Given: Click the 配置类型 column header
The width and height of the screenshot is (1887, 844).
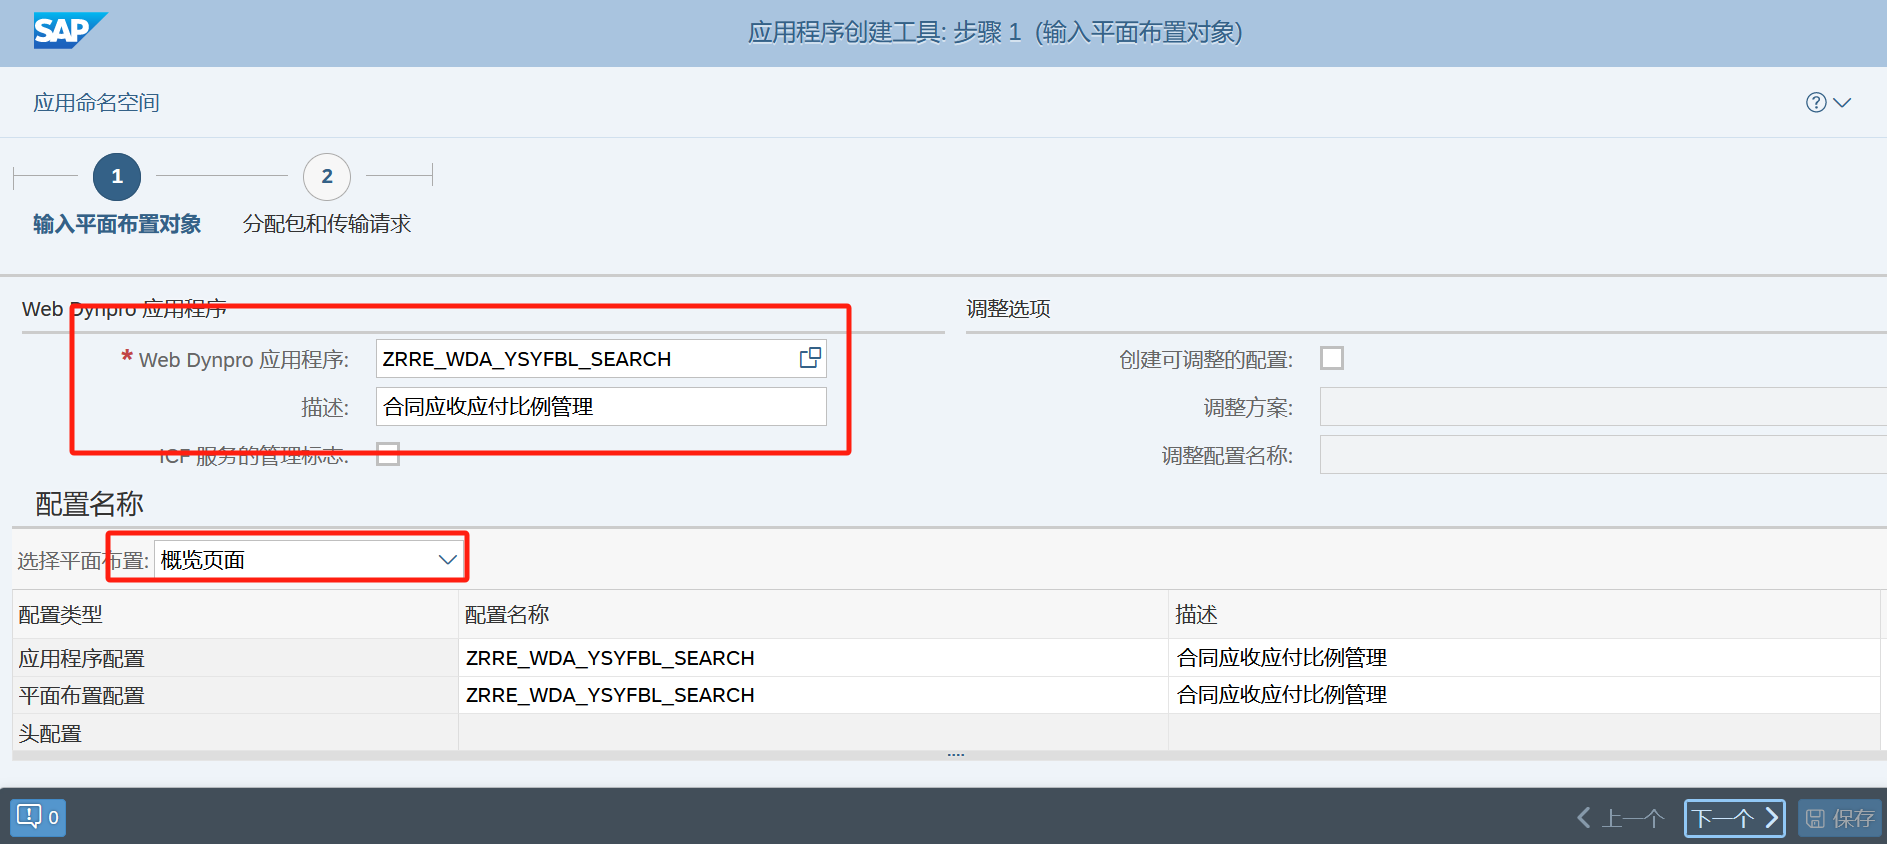Looking at the screenshot, I should click(235, 615).
